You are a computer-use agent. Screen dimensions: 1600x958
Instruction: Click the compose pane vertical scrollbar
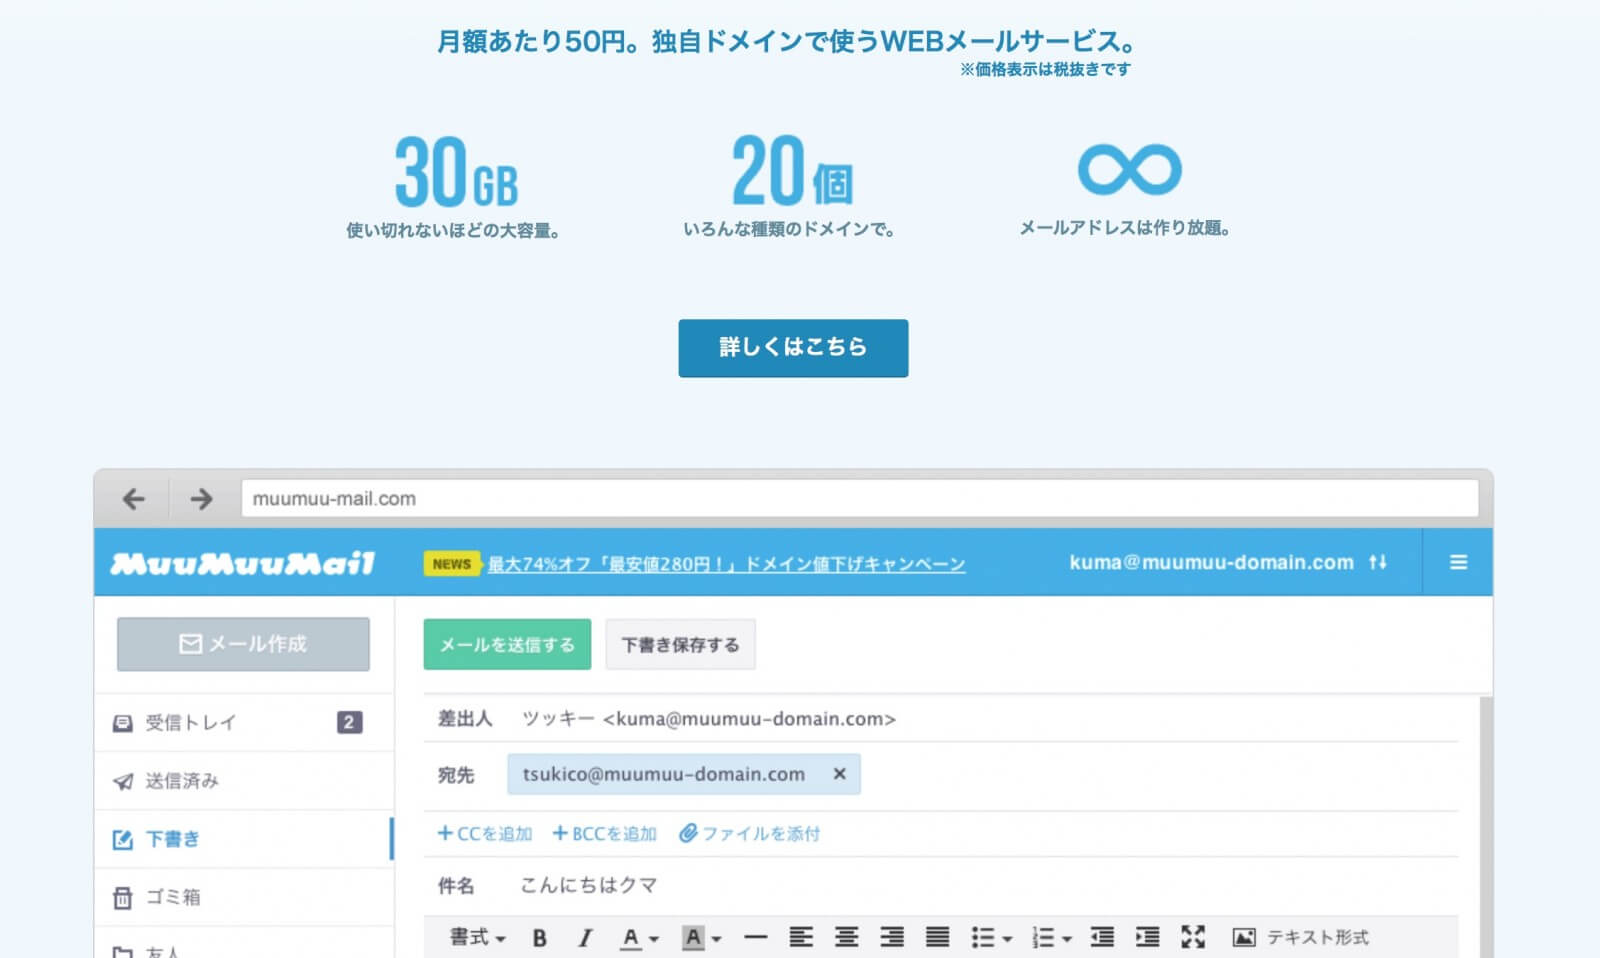coord(1485,828)
